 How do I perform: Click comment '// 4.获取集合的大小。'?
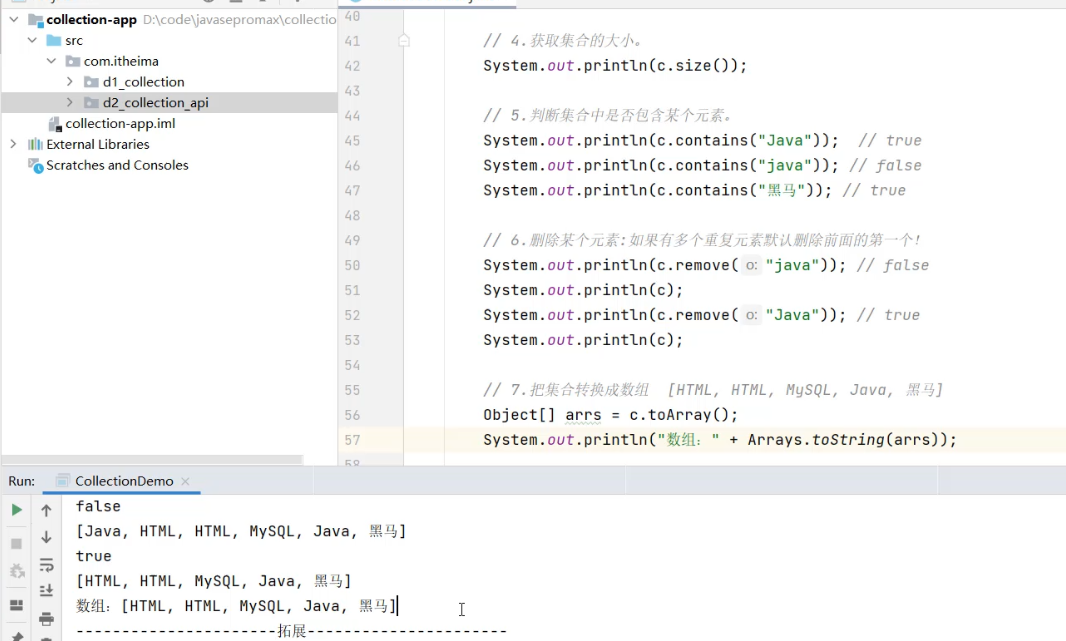click(x=563, y=41)
